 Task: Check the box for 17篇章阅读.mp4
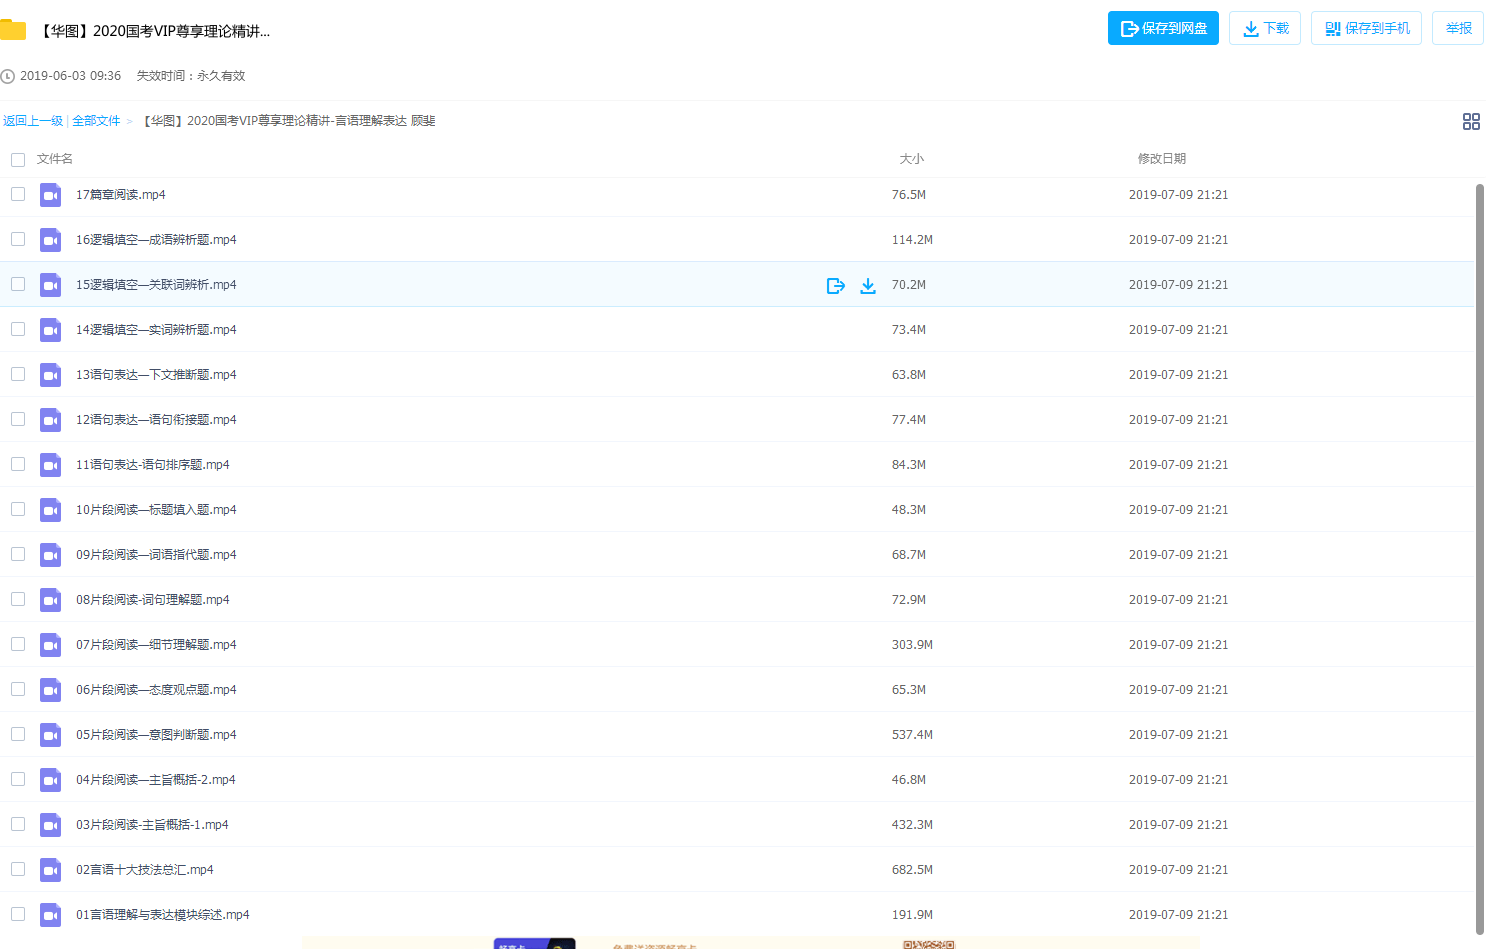tap(18, 194)
